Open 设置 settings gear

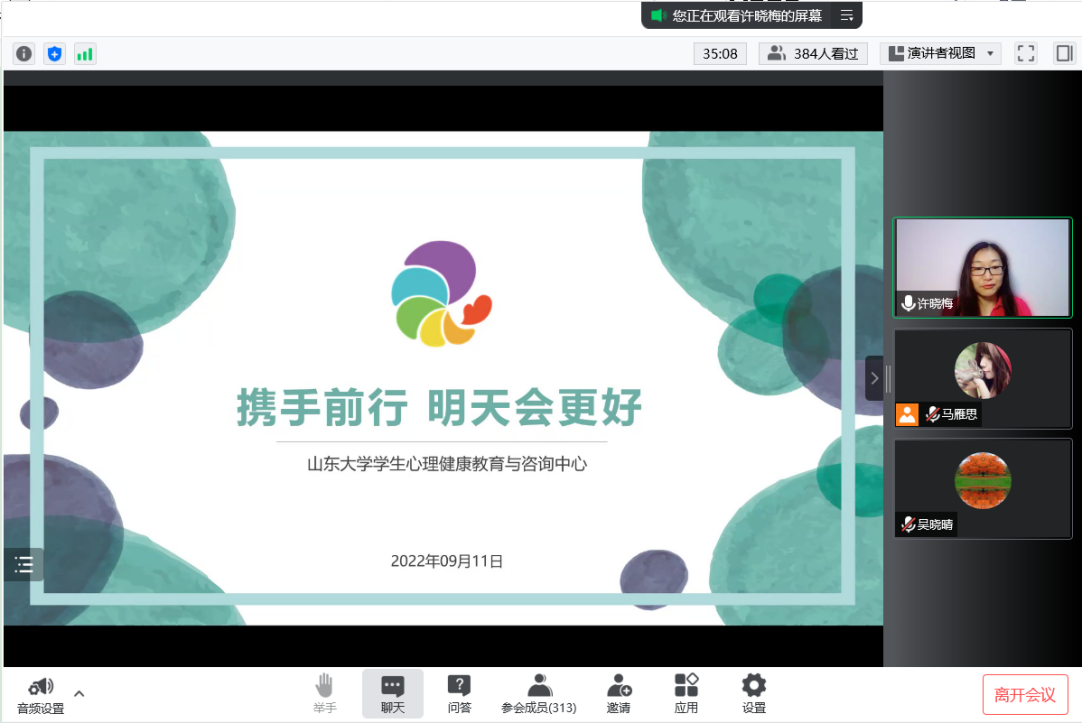pyautogui.click(x=753, y=694)
